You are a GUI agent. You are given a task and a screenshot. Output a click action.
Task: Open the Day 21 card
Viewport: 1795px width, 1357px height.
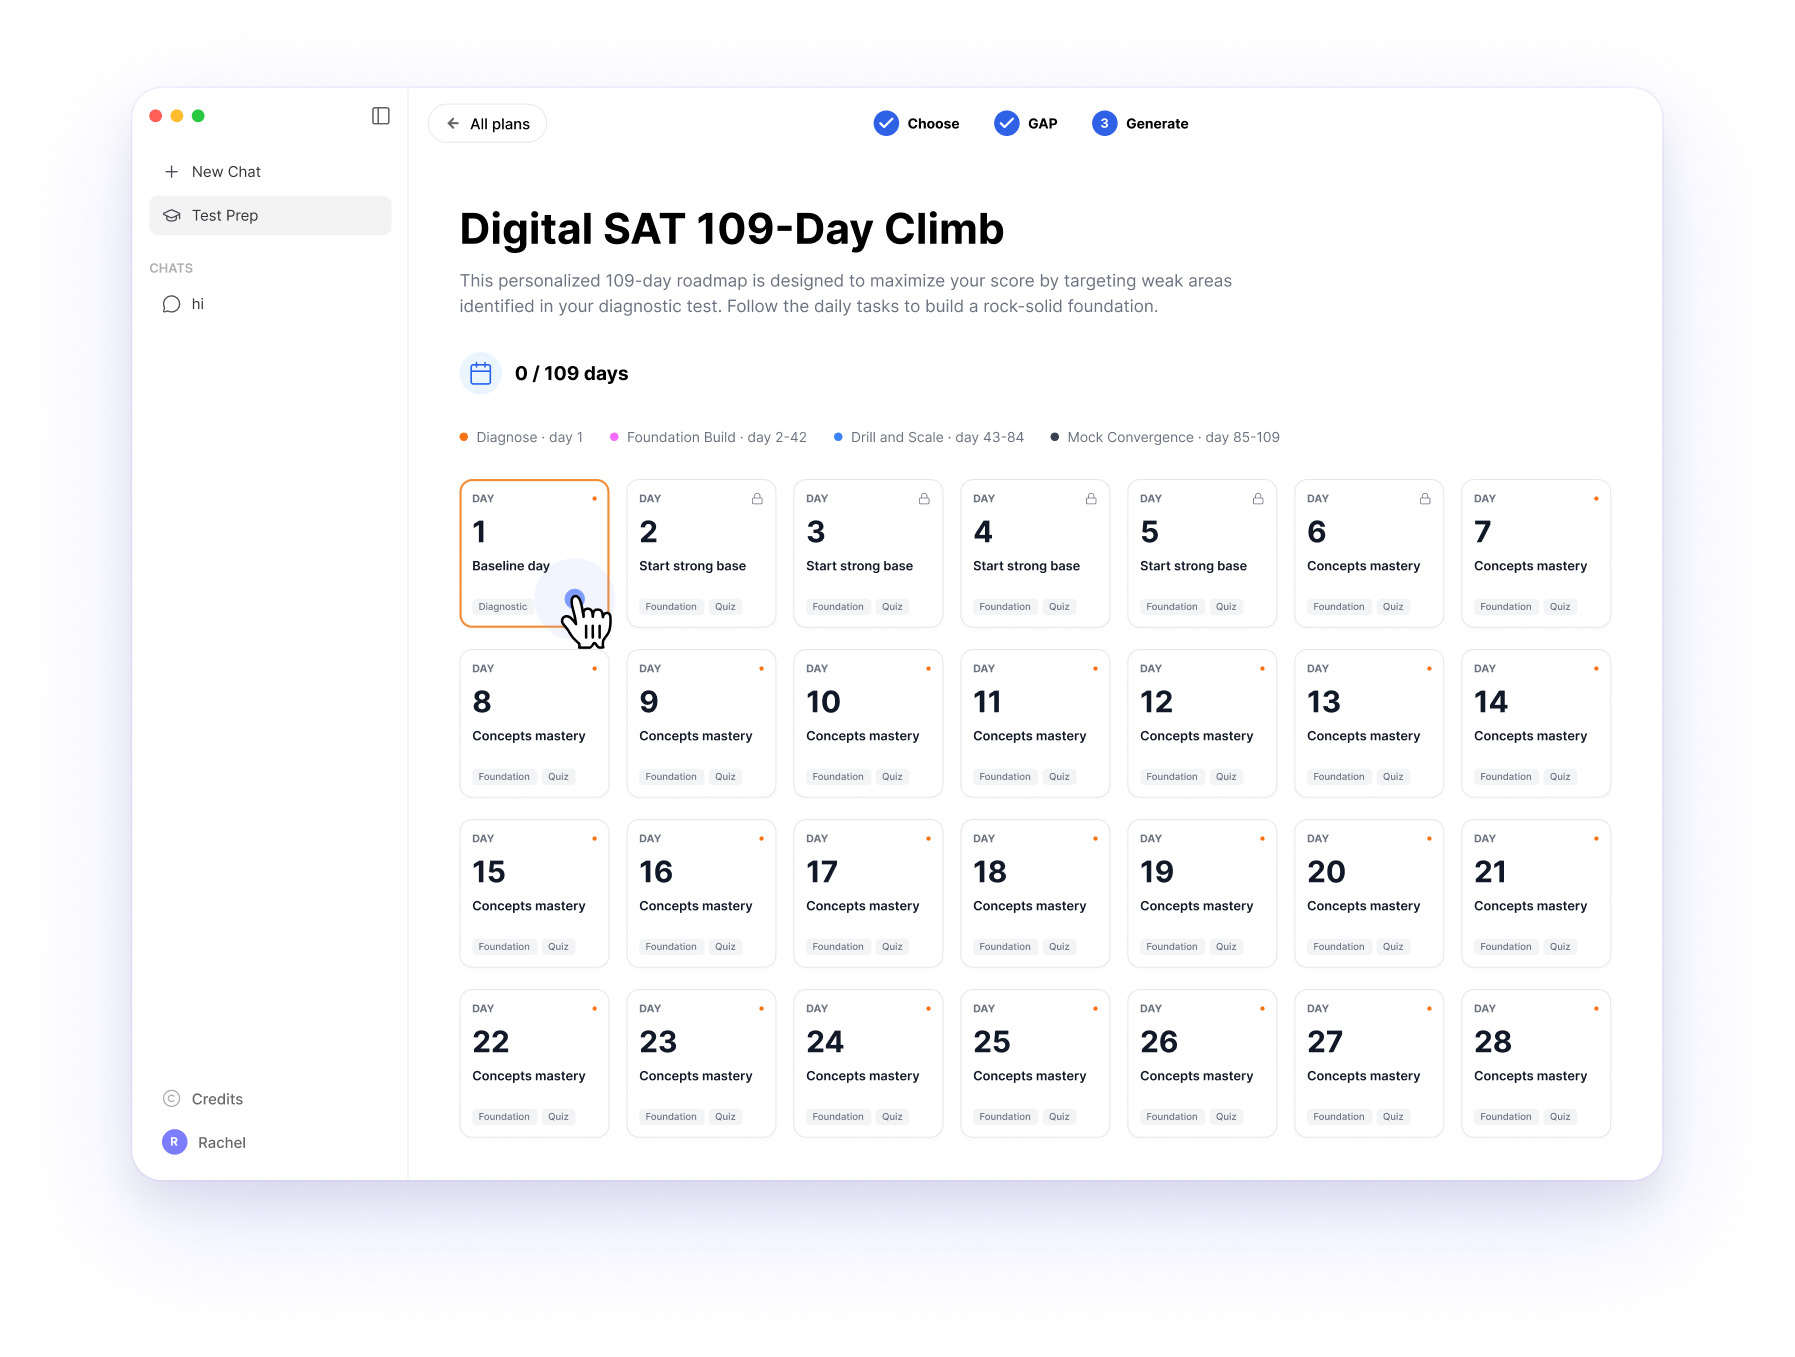pyautogui.click(x=1536, y=894)
